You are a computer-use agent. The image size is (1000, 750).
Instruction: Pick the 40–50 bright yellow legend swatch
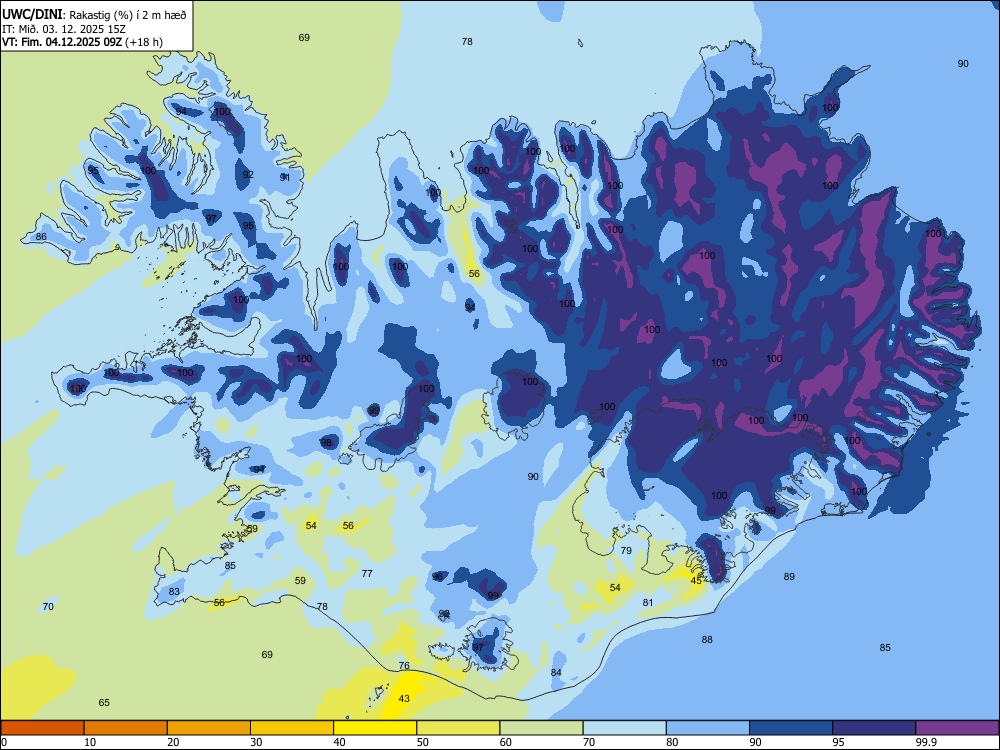pyautogui.click(x=375, y=728)
